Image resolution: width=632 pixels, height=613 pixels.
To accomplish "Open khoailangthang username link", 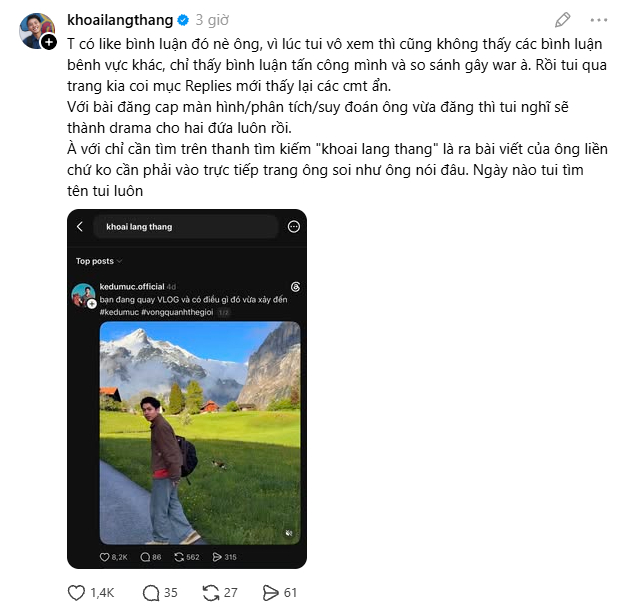I will point(120,20).
